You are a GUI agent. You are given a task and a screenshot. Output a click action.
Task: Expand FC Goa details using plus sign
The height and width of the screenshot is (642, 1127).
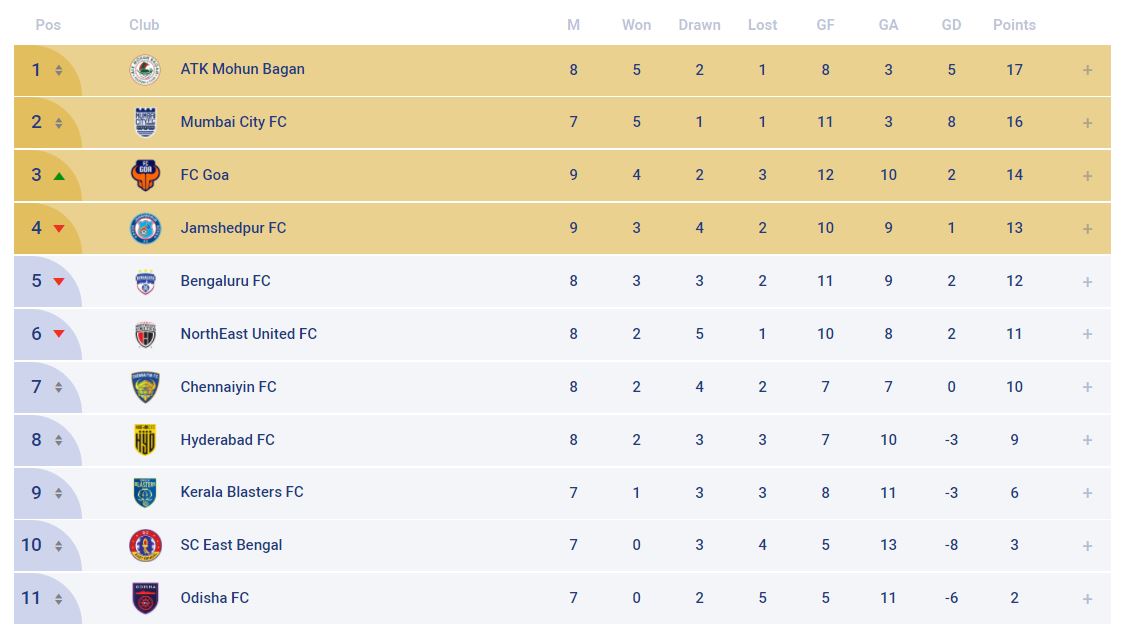pos(1087,176)
